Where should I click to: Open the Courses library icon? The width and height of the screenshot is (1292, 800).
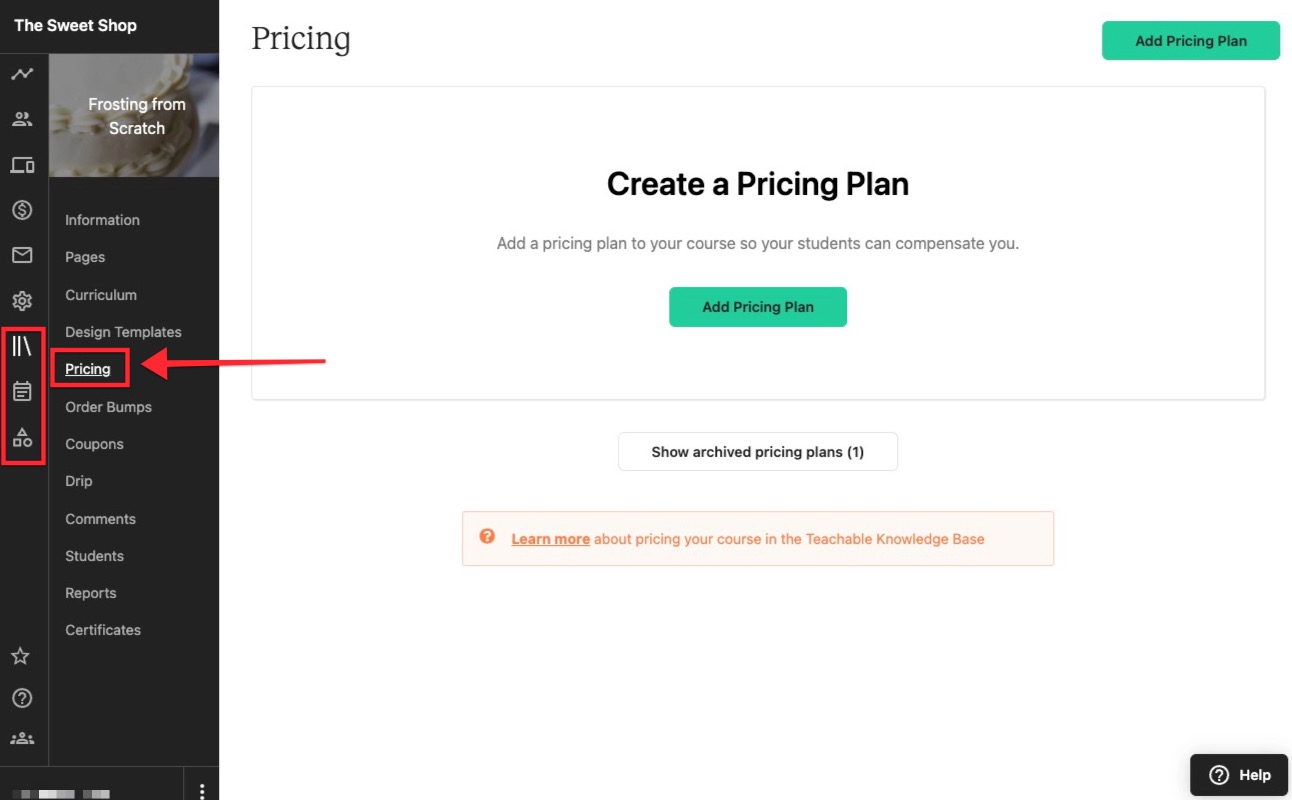pyautogui.click(x=22, y=347)
